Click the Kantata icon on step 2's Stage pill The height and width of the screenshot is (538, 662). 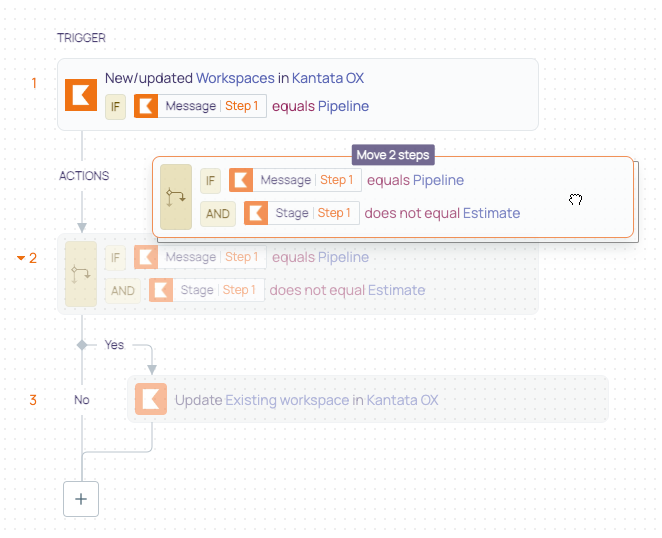[x=161, y=290]
